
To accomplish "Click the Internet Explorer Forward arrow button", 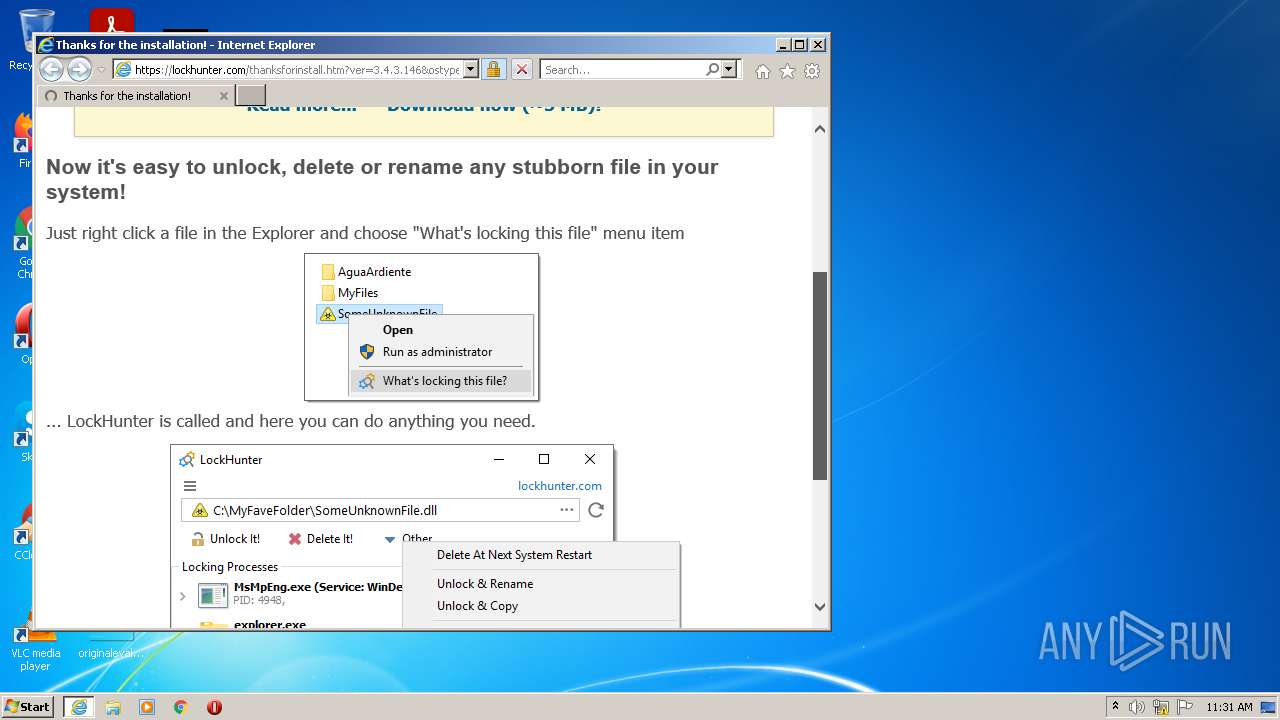I will tap(79, 69).
